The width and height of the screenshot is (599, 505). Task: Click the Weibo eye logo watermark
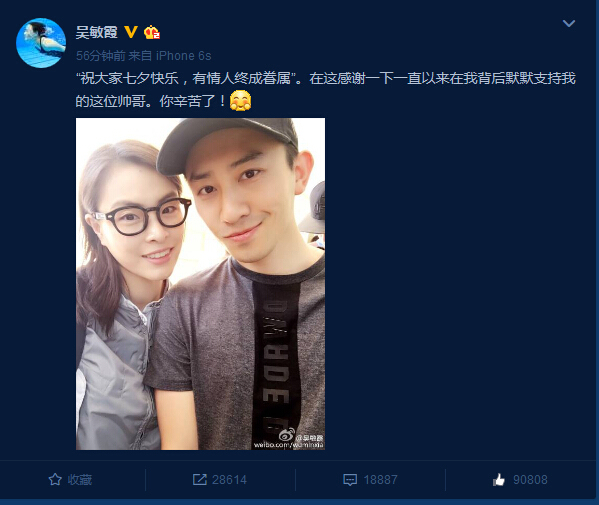pos(287,434)
